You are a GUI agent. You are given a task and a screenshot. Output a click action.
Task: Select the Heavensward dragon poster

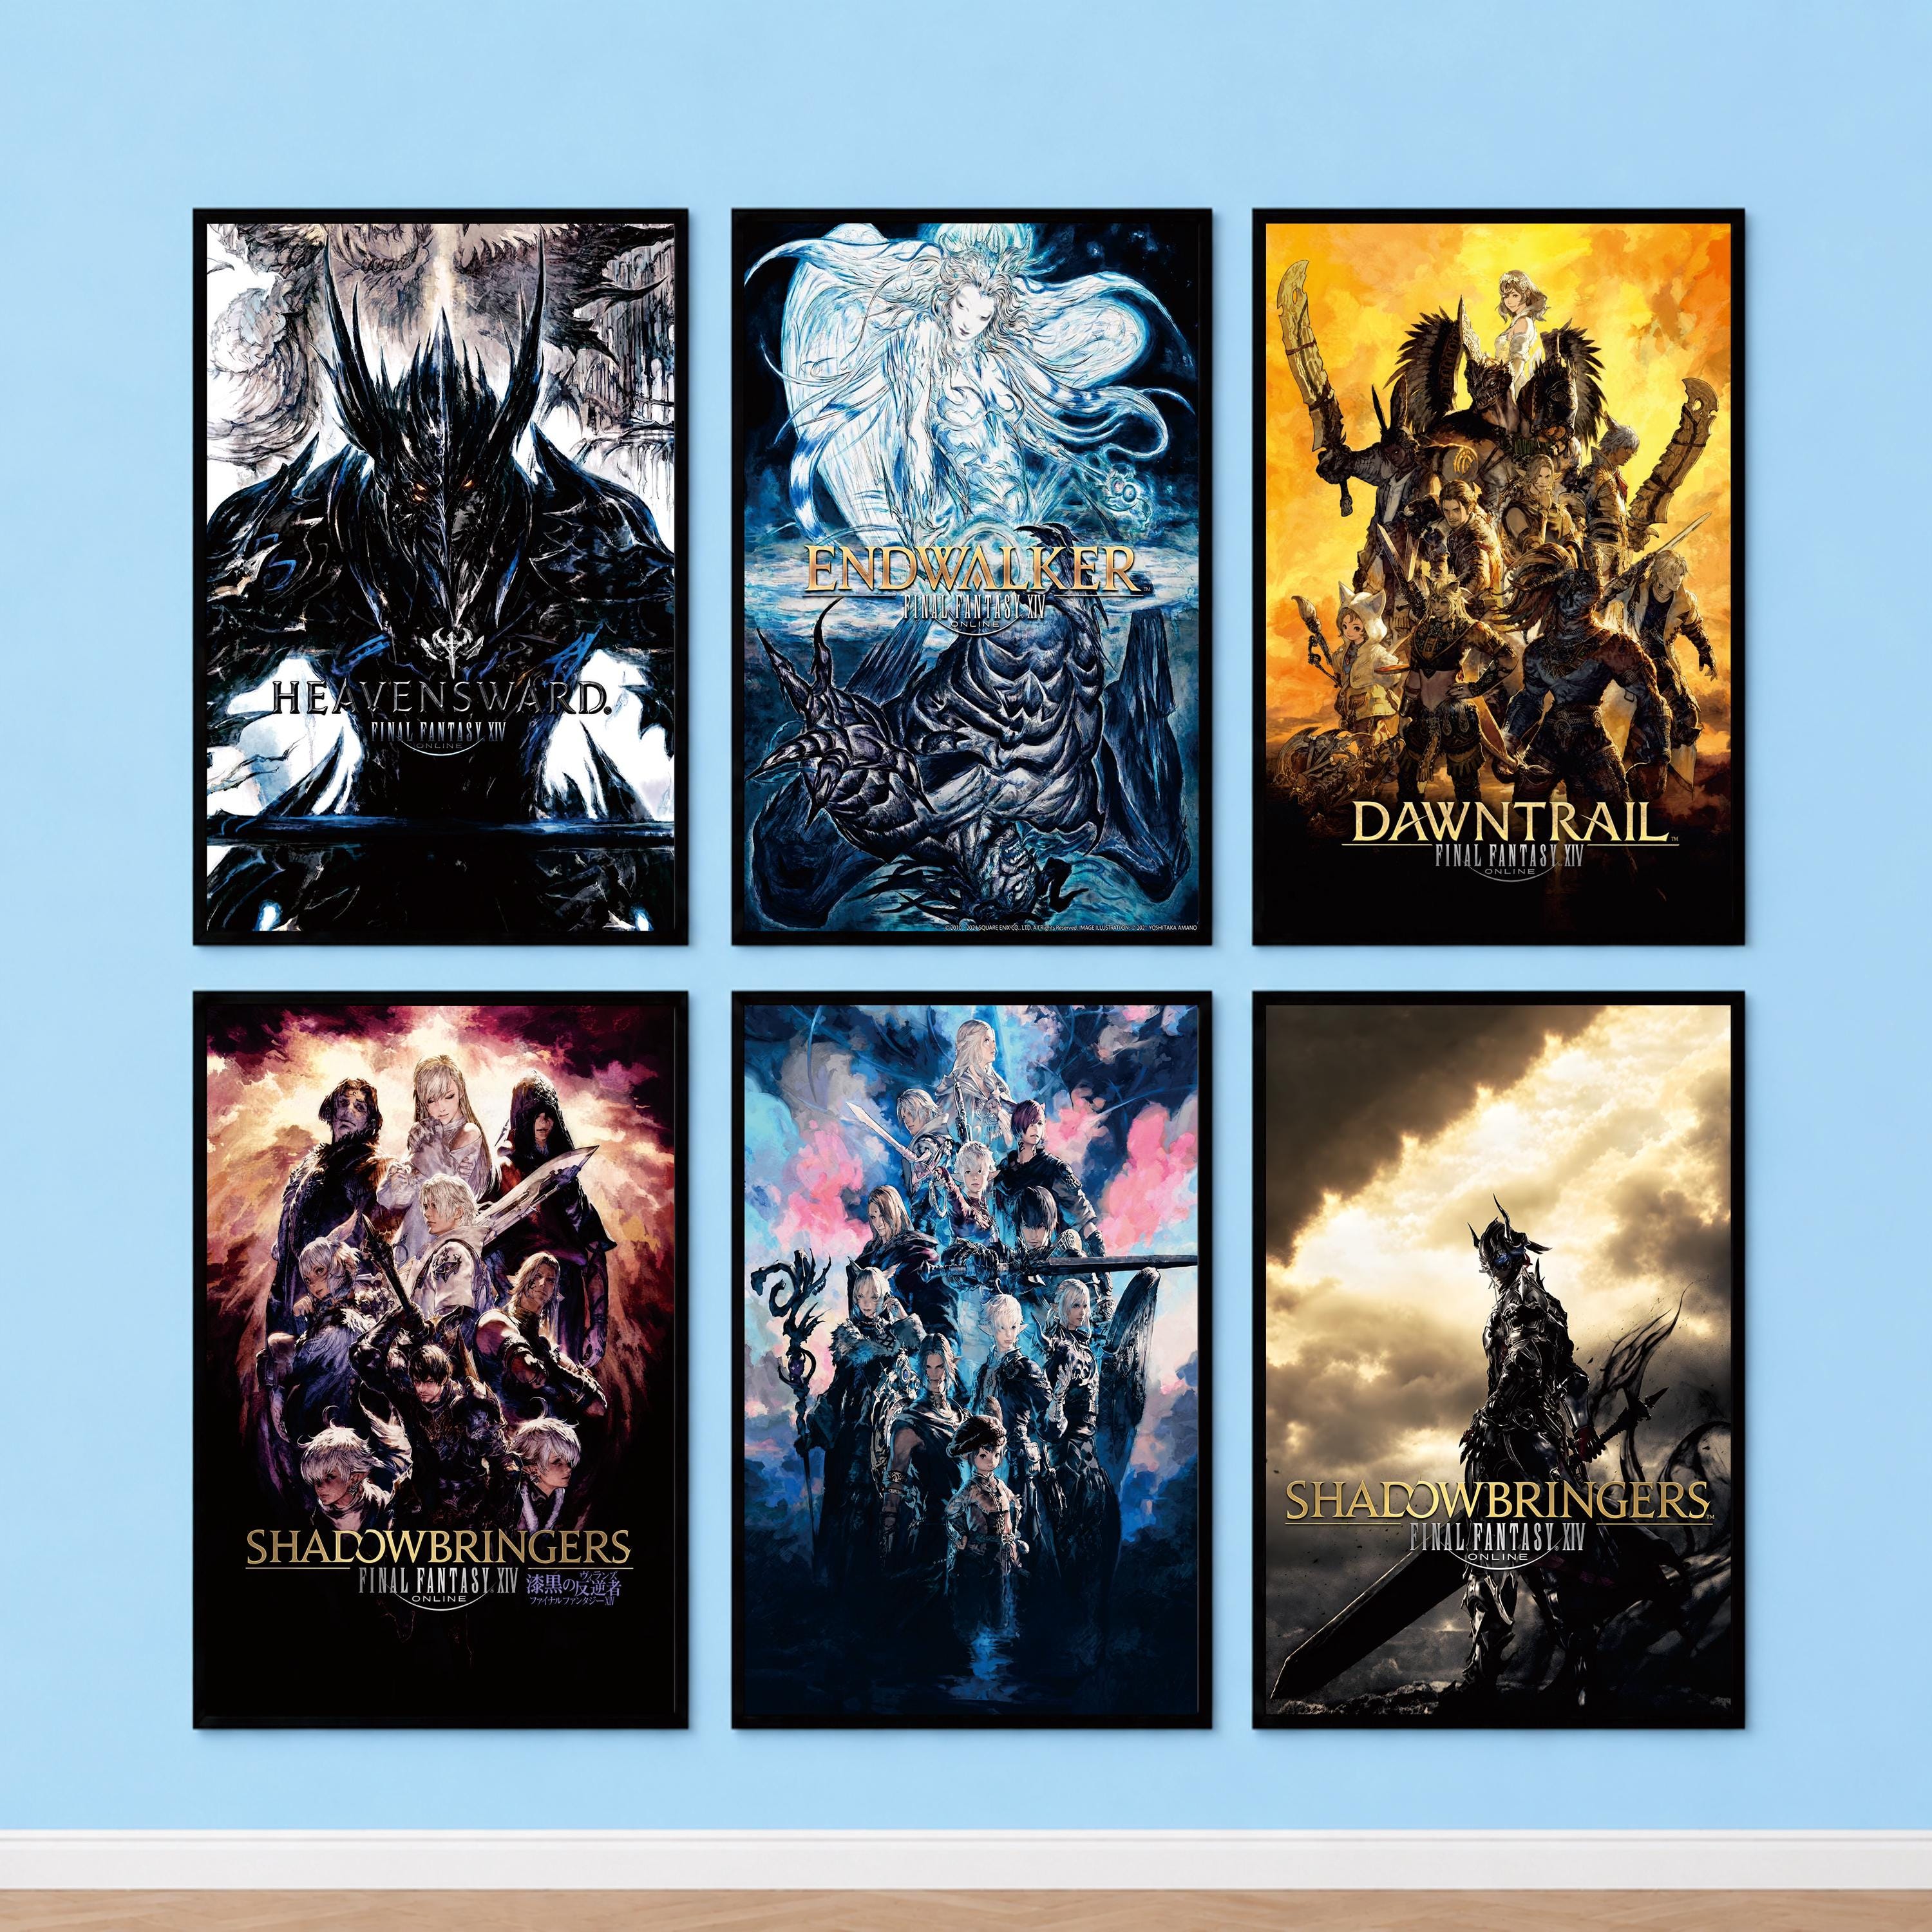pyautogui.click(x=441, y=576)
